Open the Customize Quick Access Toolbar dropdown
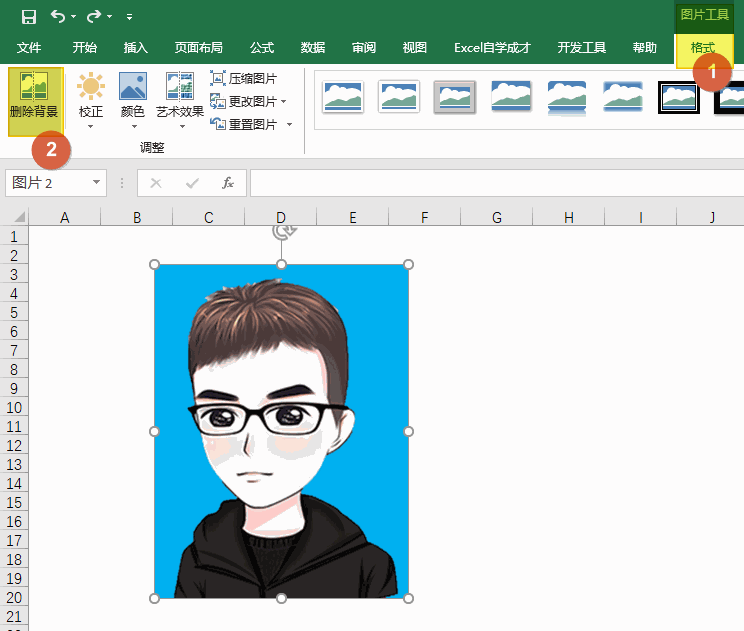Viewport: 744px width, 631px height. point(129,17)
